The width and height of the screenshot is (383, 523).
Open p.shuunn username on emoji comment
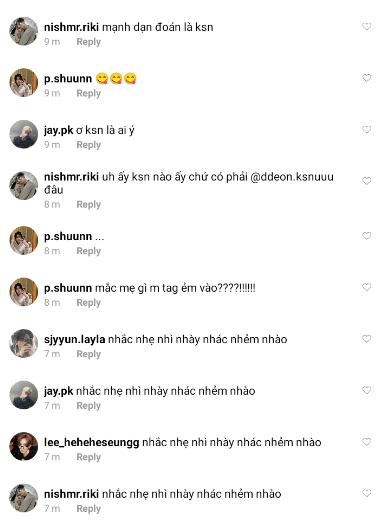click(68, 79)
